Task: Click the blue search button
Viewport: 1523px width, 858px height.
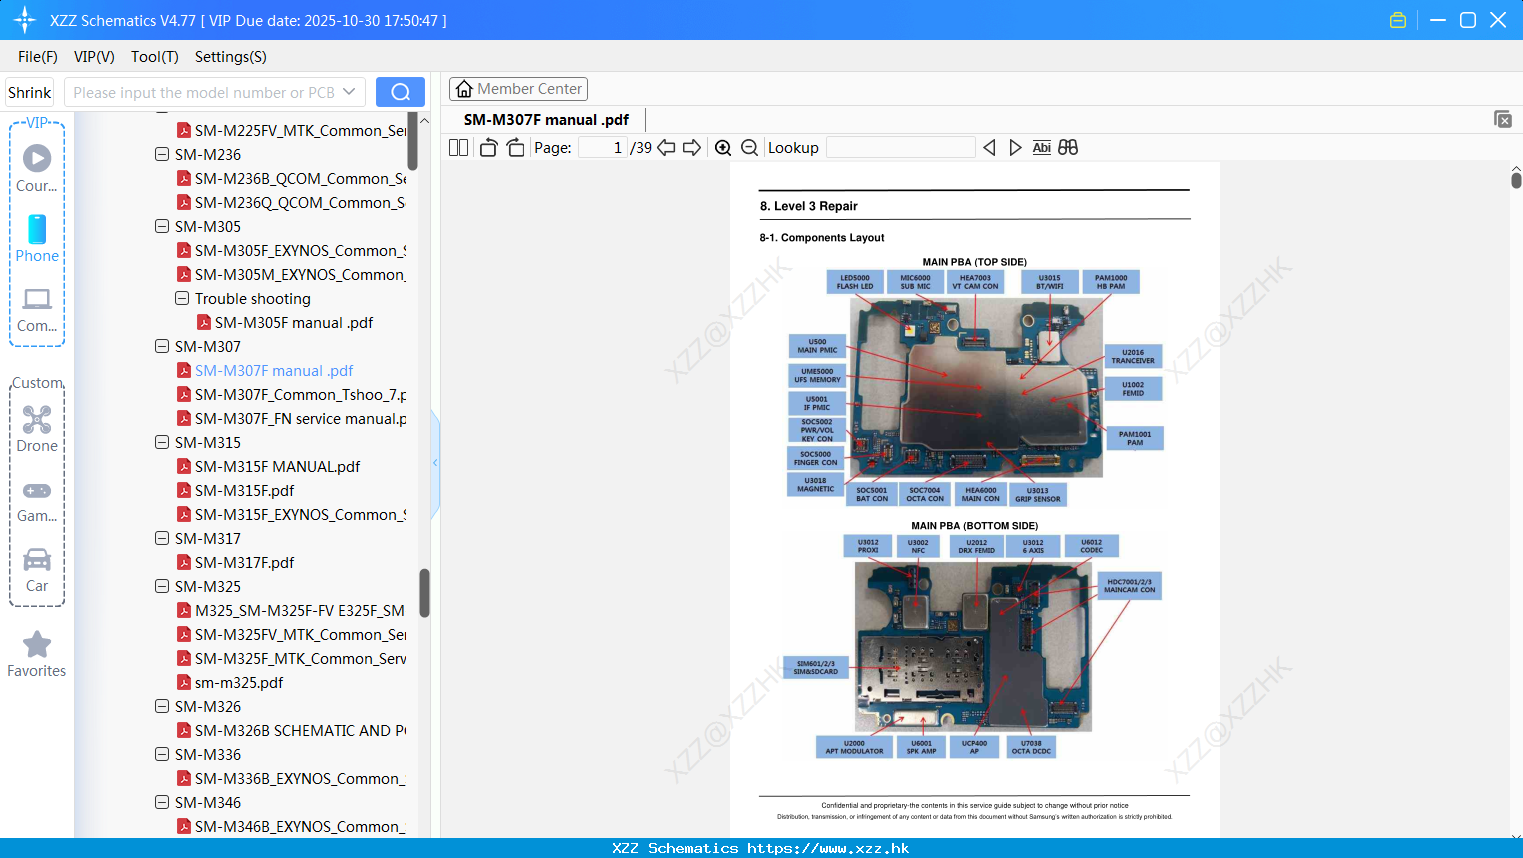Action: coord(400,92)
